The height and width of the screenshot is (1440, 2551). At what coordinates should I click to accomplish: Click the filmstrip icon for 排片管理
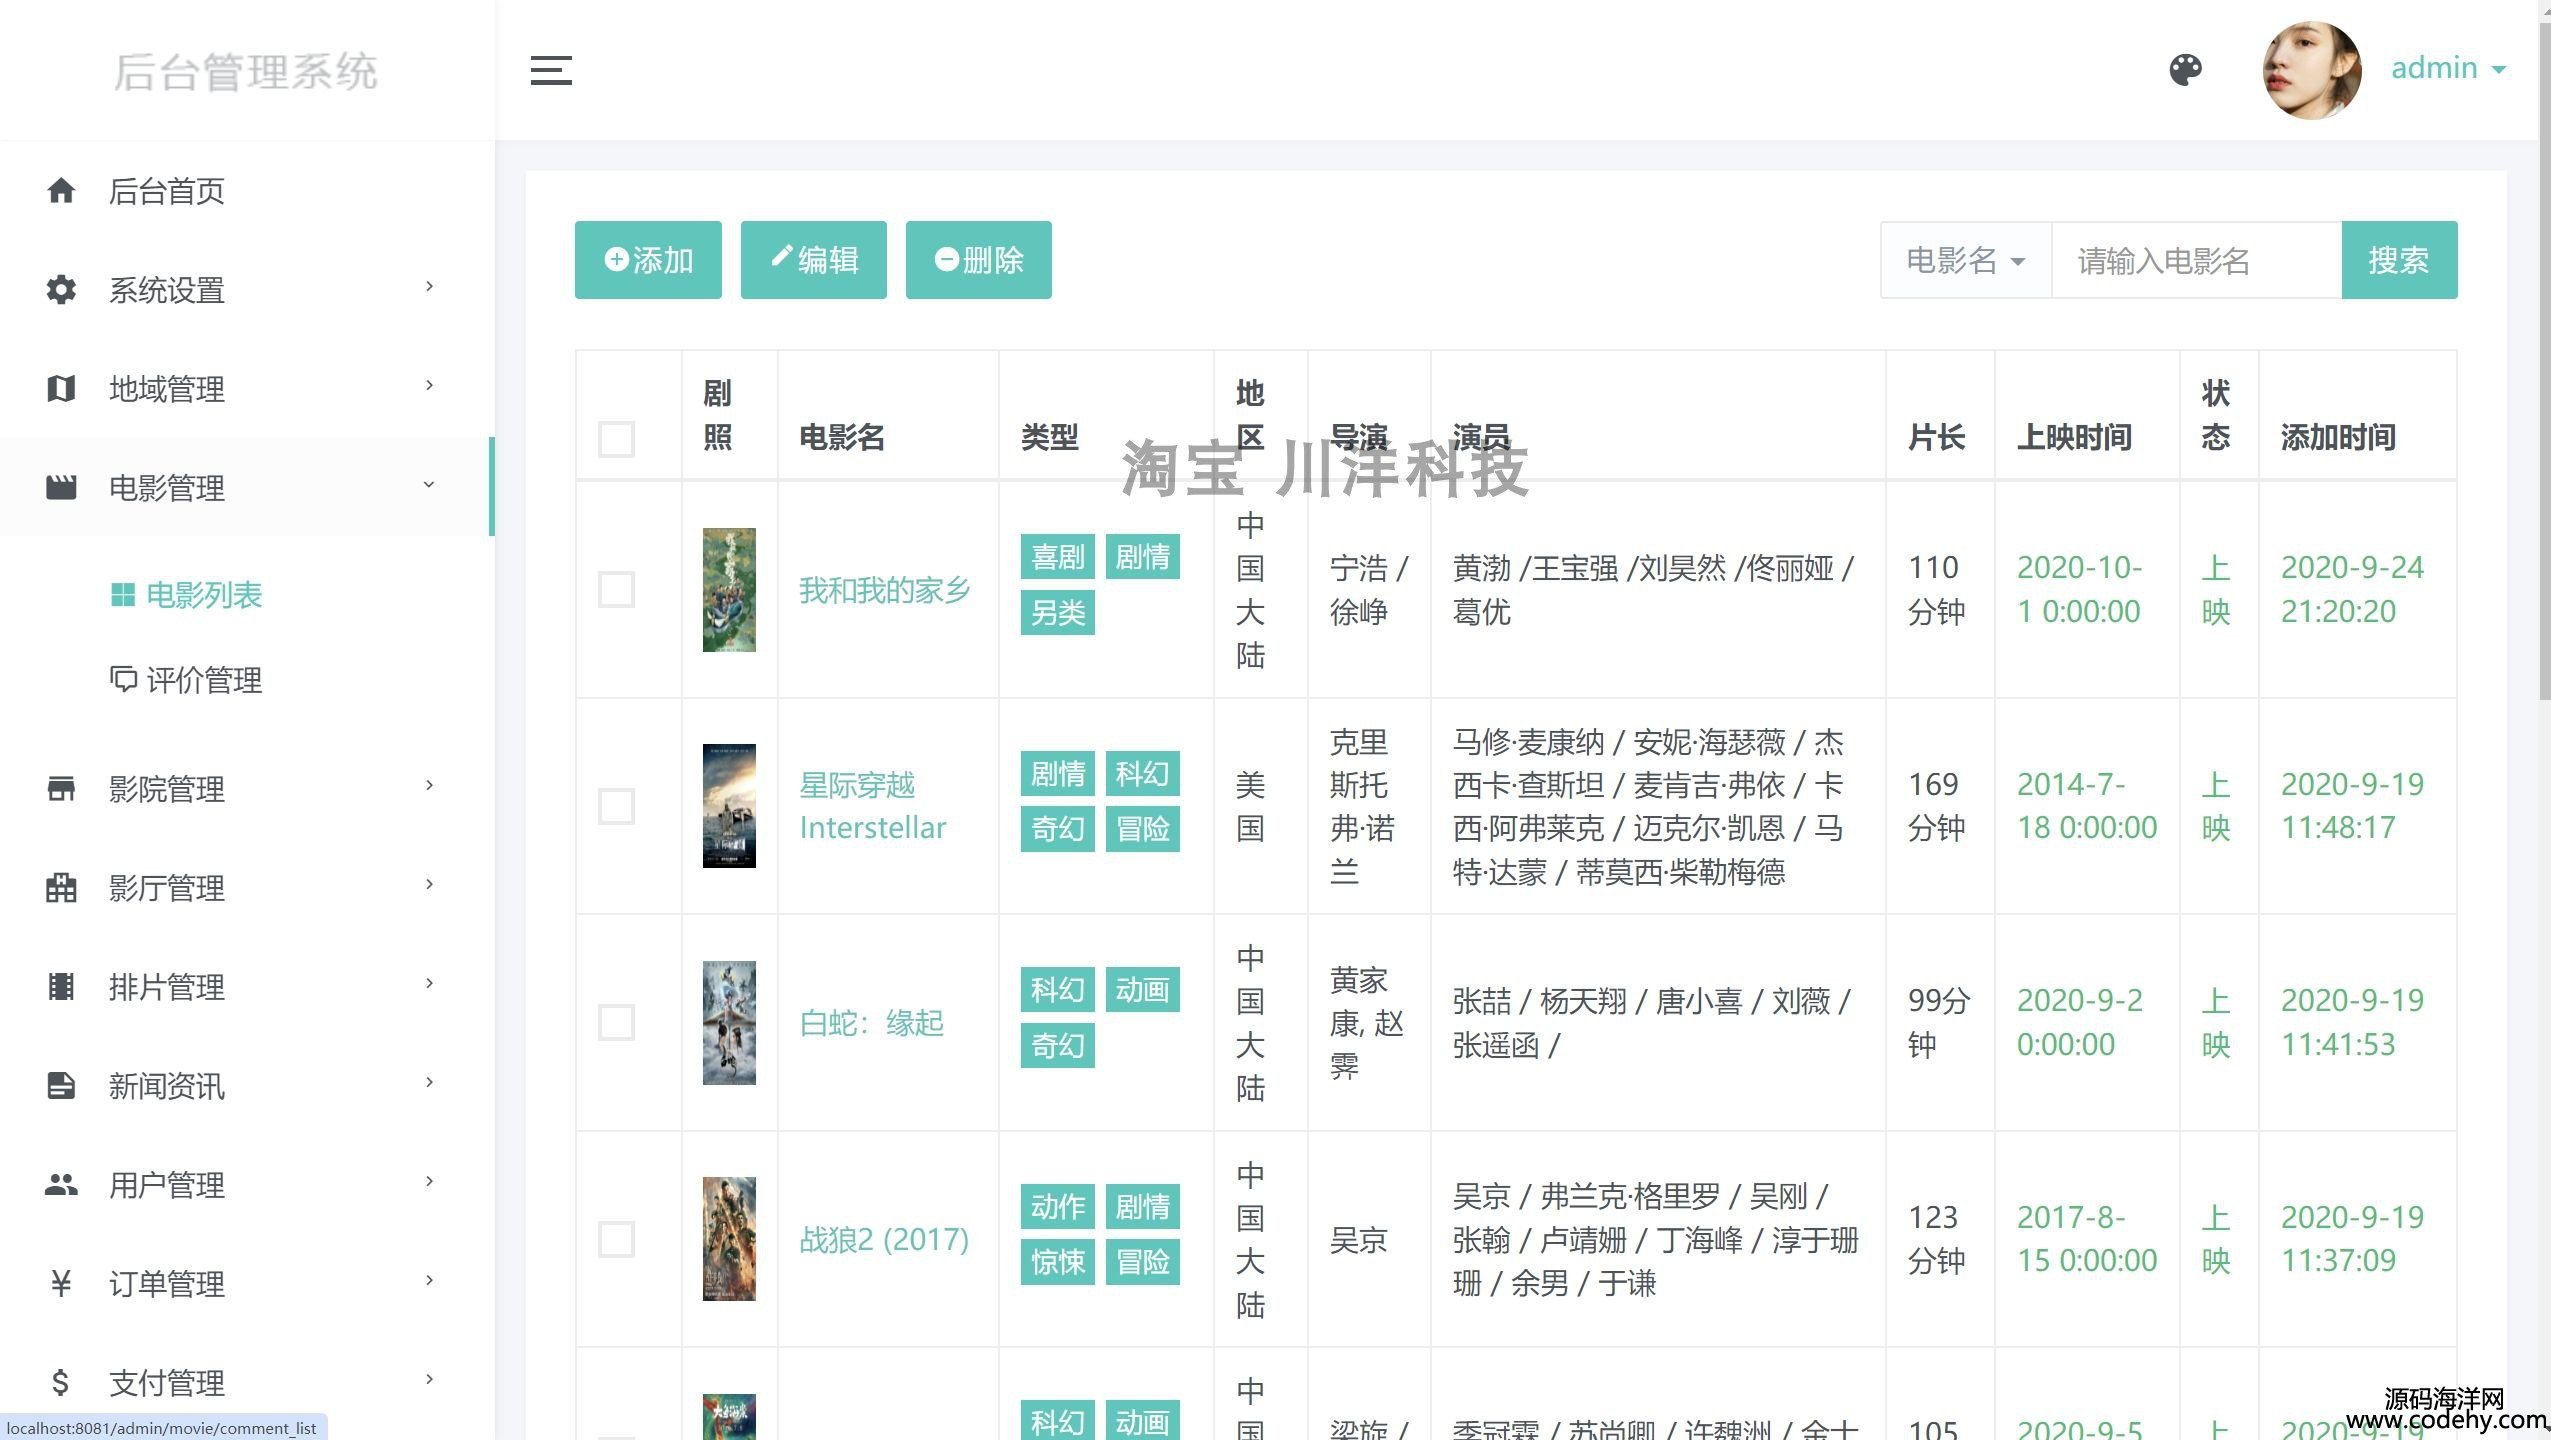[61, 986]
